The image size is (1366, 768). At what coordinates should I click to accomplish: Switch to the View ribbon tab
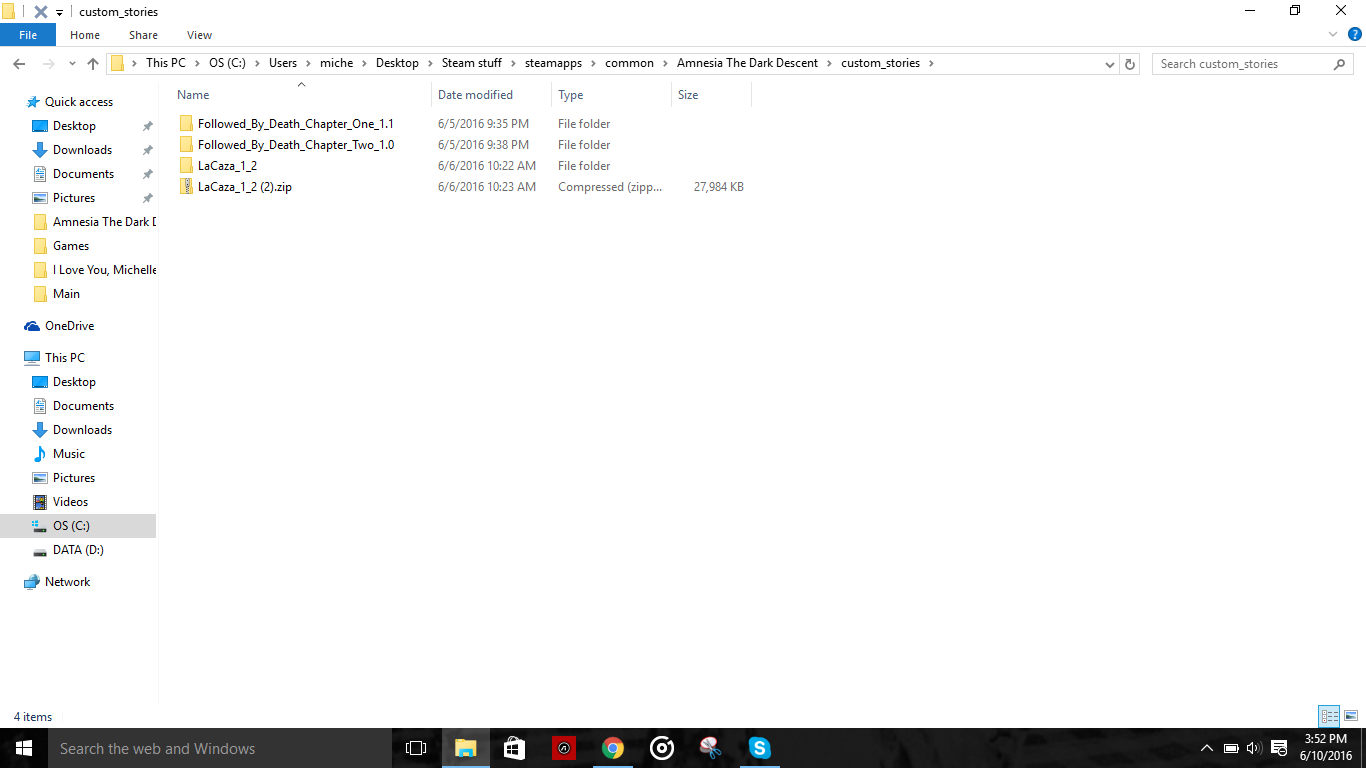[199, 35]
